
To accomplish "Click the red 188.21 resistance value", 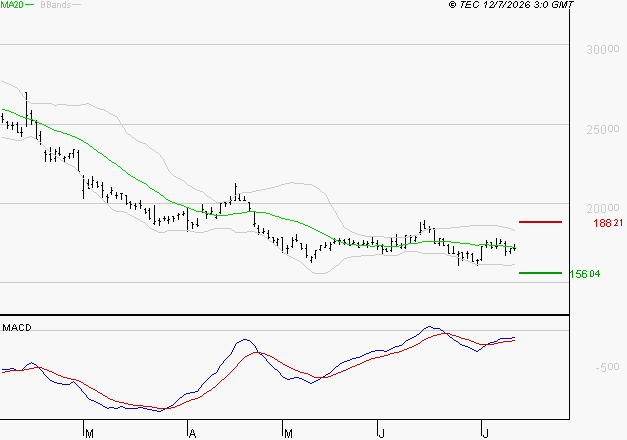I will point(608,223).
